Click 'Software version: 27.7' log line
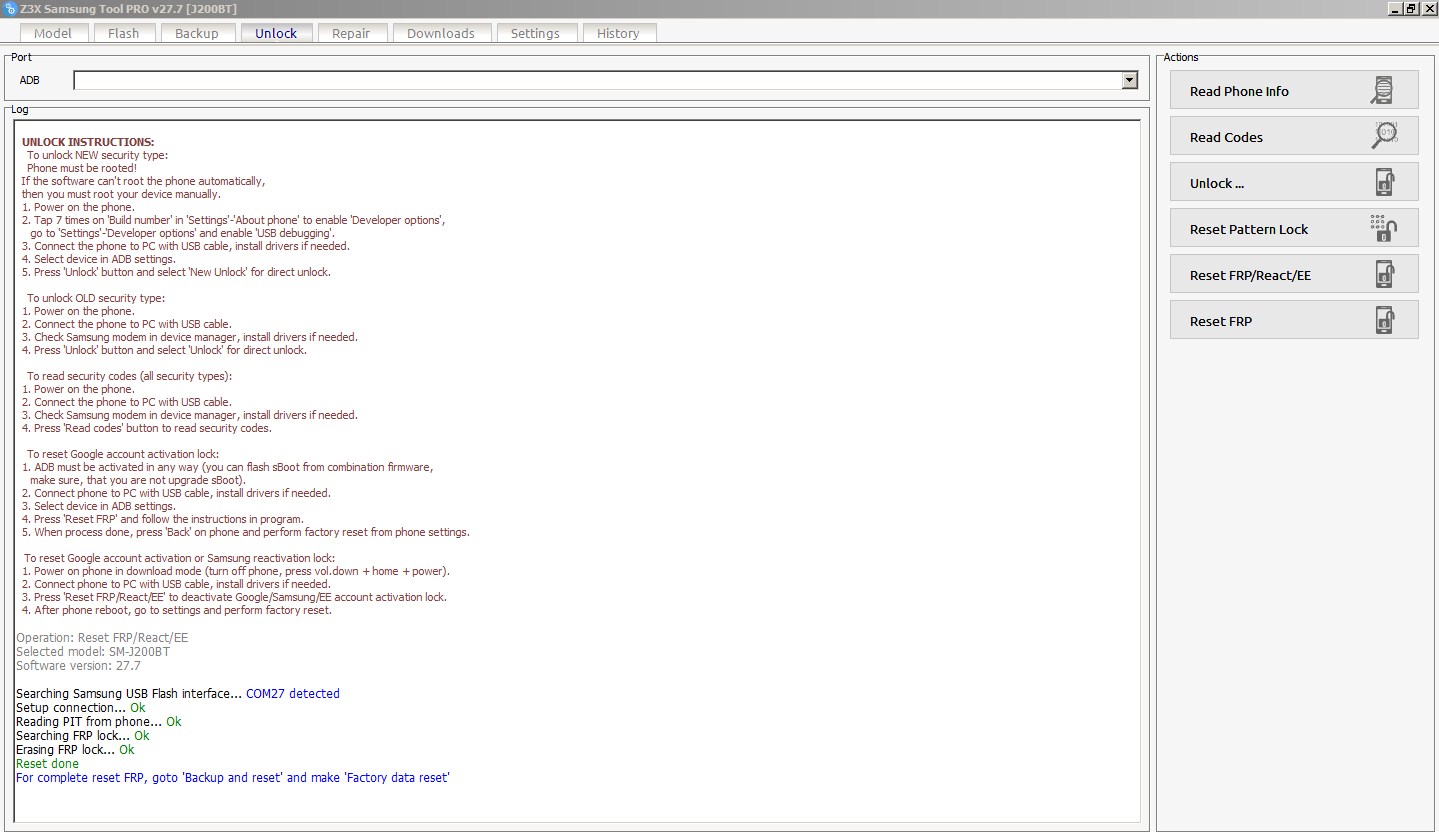The height and width of the screenshot is (832, 1439). (x=78, y=665)
